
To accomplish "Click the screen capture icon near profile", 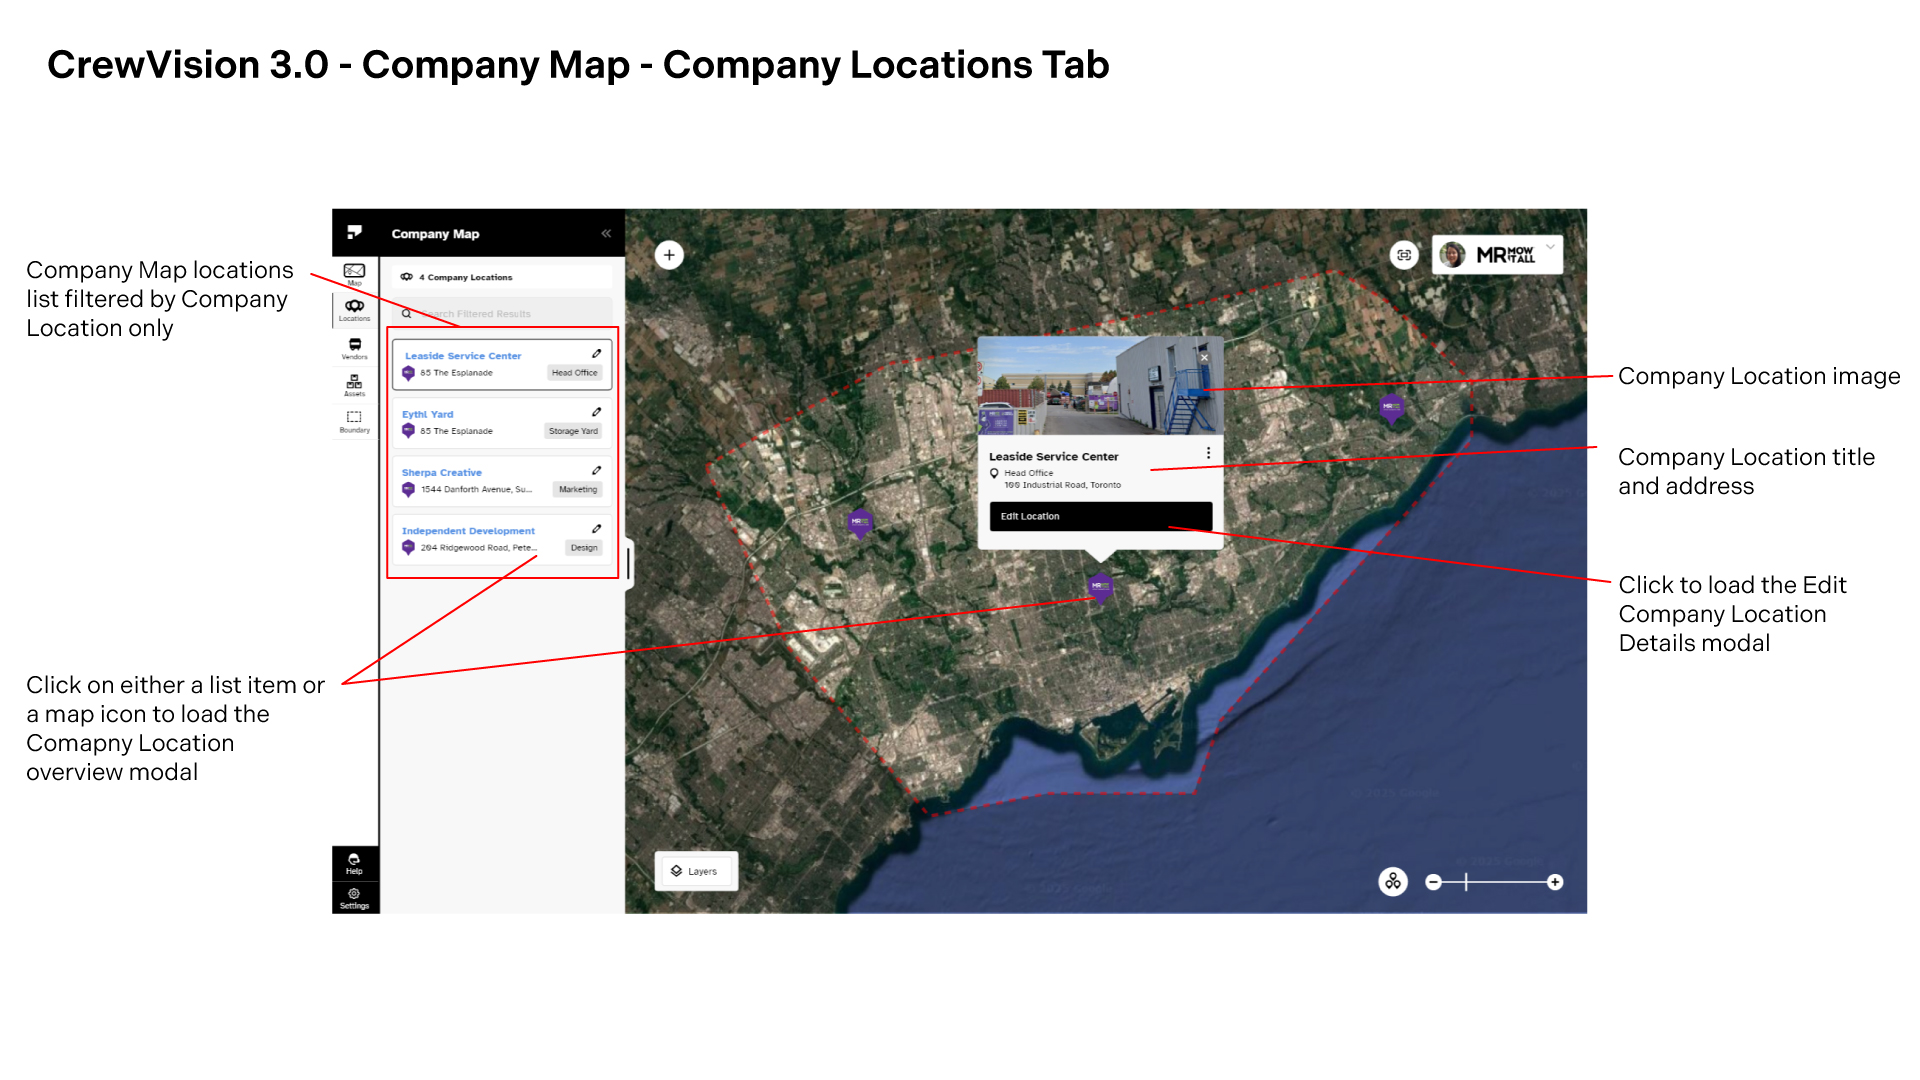I will pyautogui.click(x=1404, y=255).
